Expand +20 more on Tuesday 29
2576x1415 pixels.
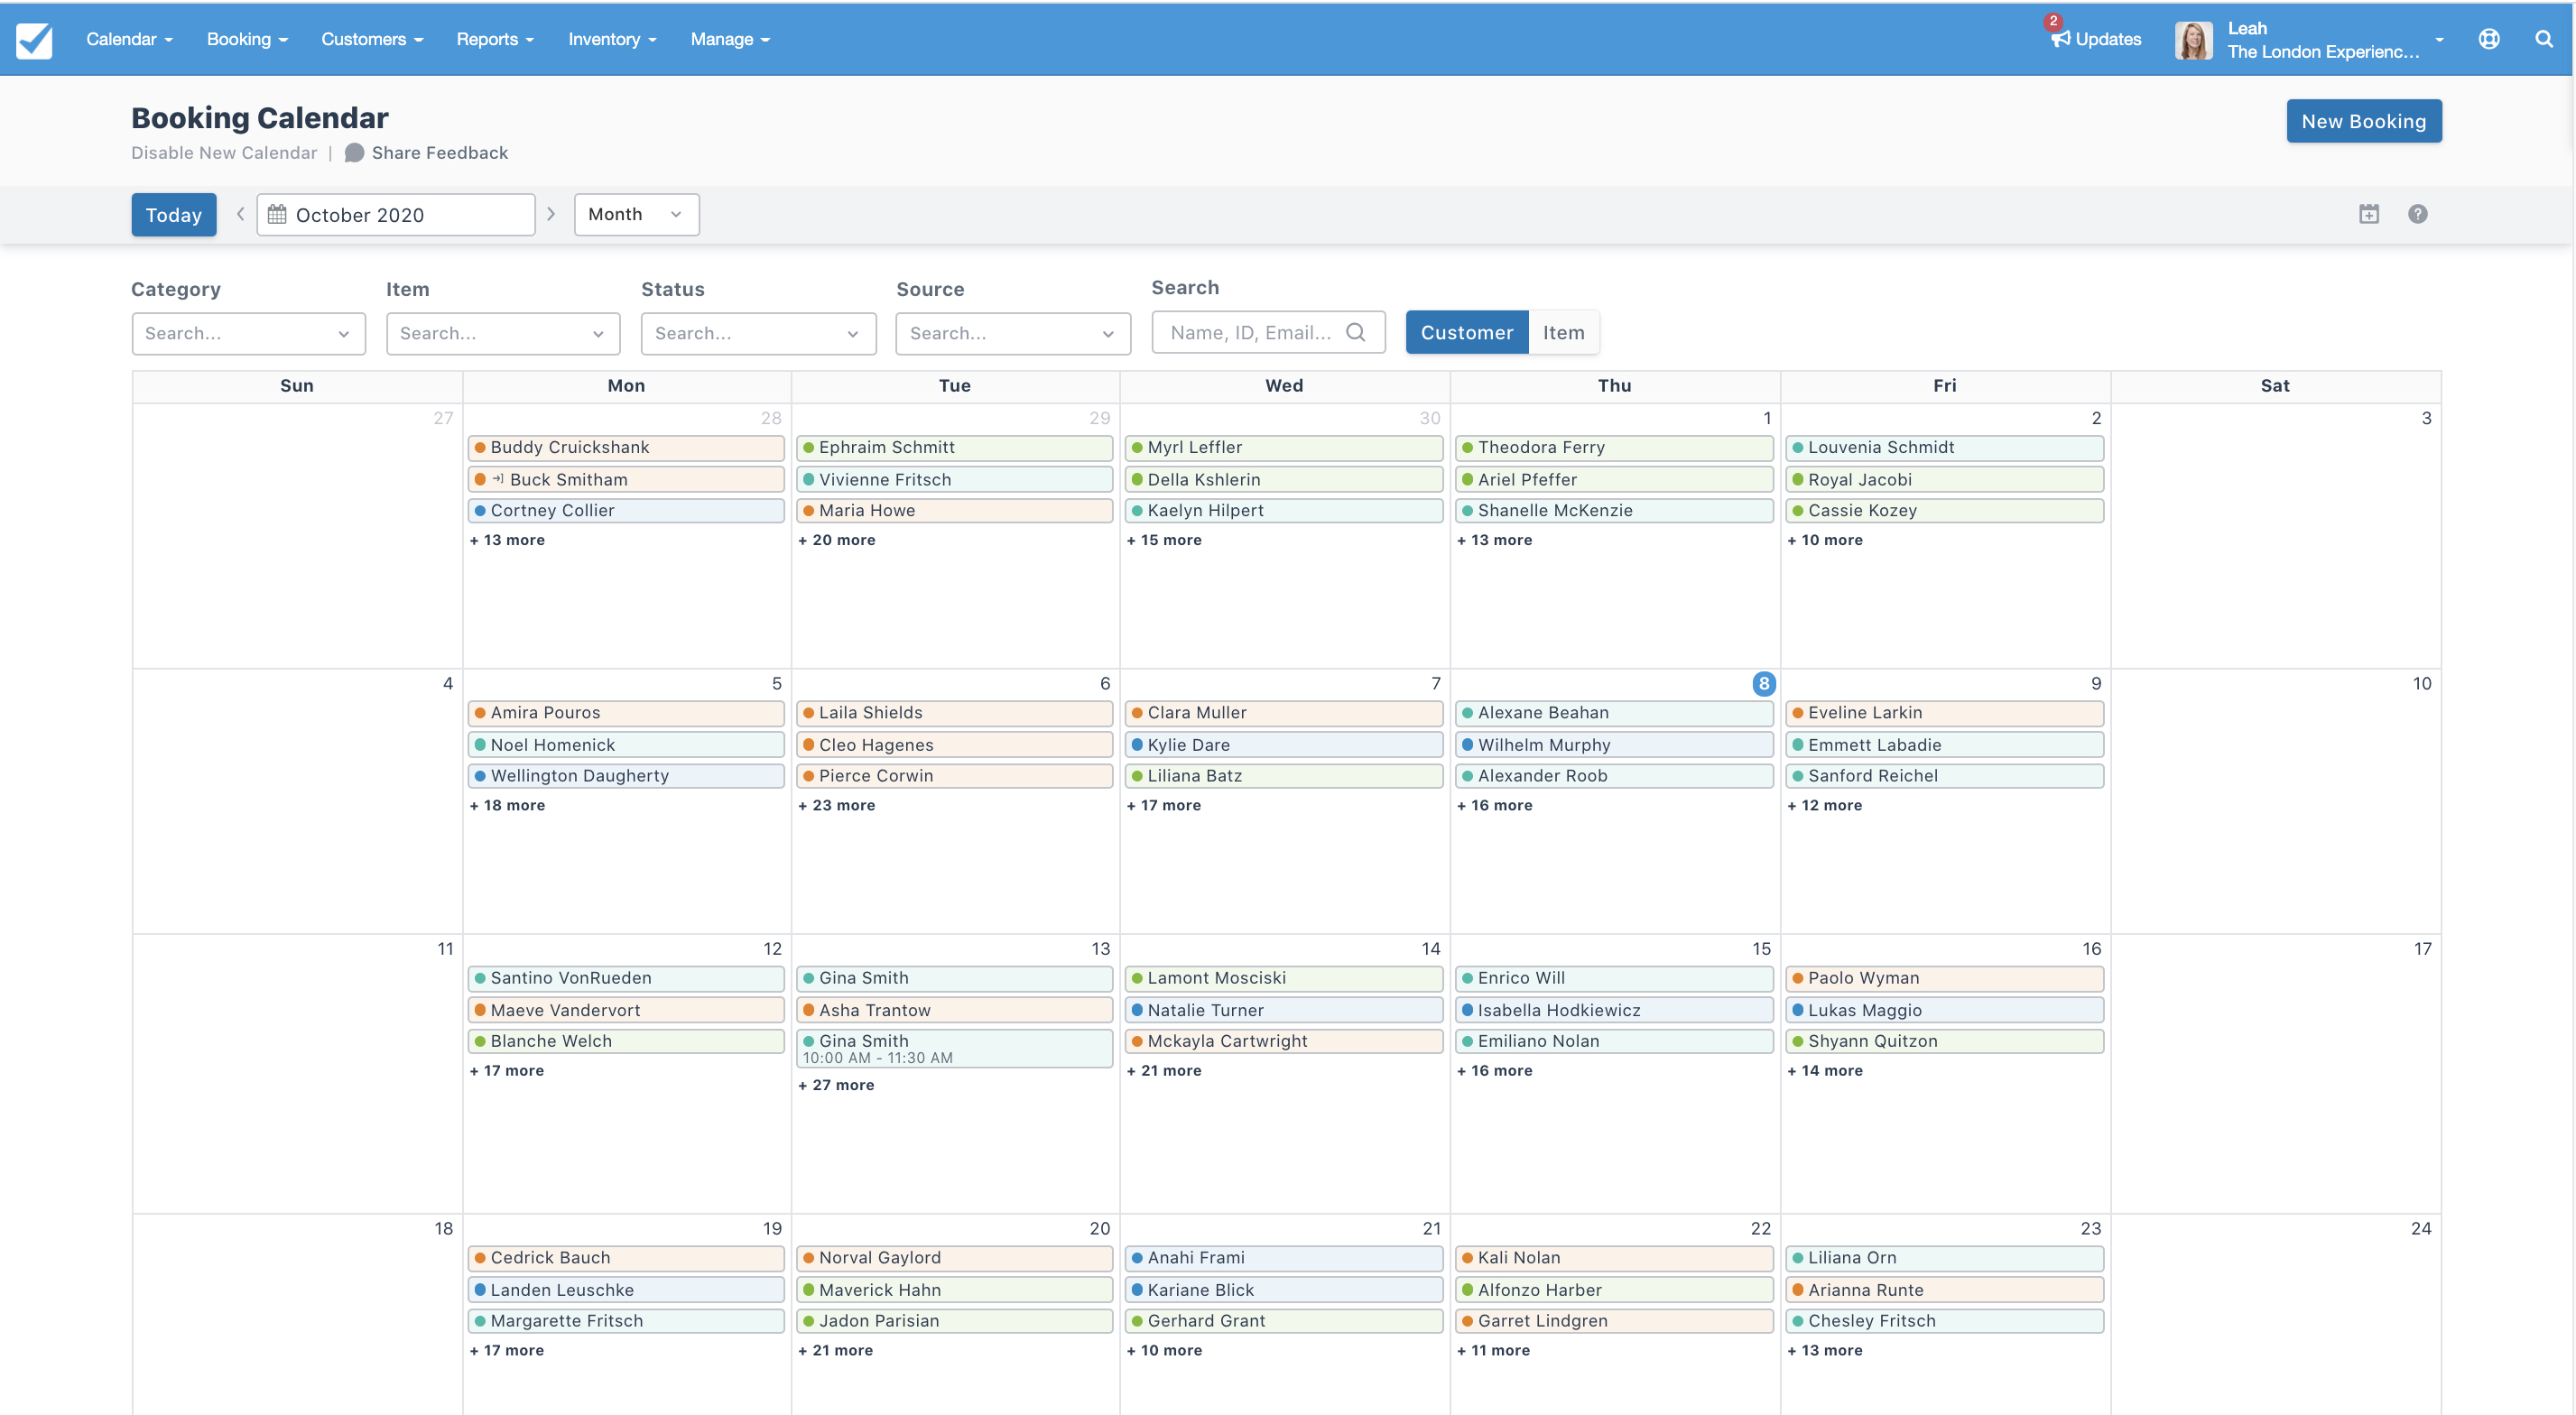tap(836, 539)
